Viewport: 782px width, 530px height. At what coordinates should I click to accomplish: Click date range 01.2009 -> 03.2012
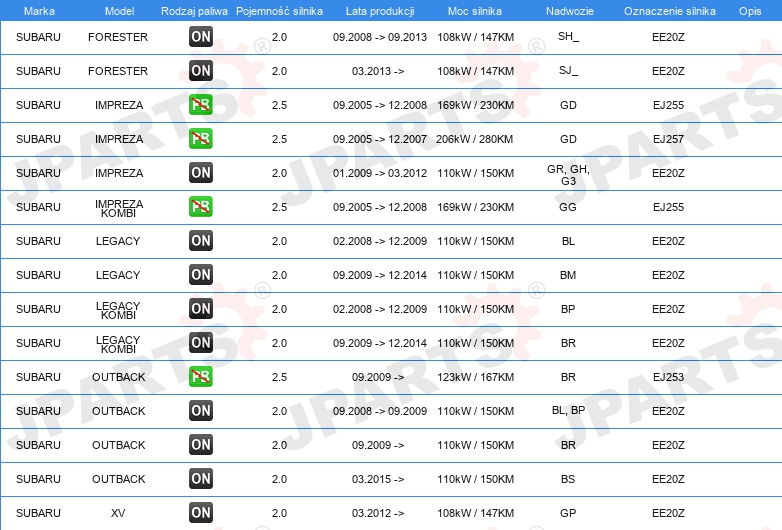(x=380, y=173)
